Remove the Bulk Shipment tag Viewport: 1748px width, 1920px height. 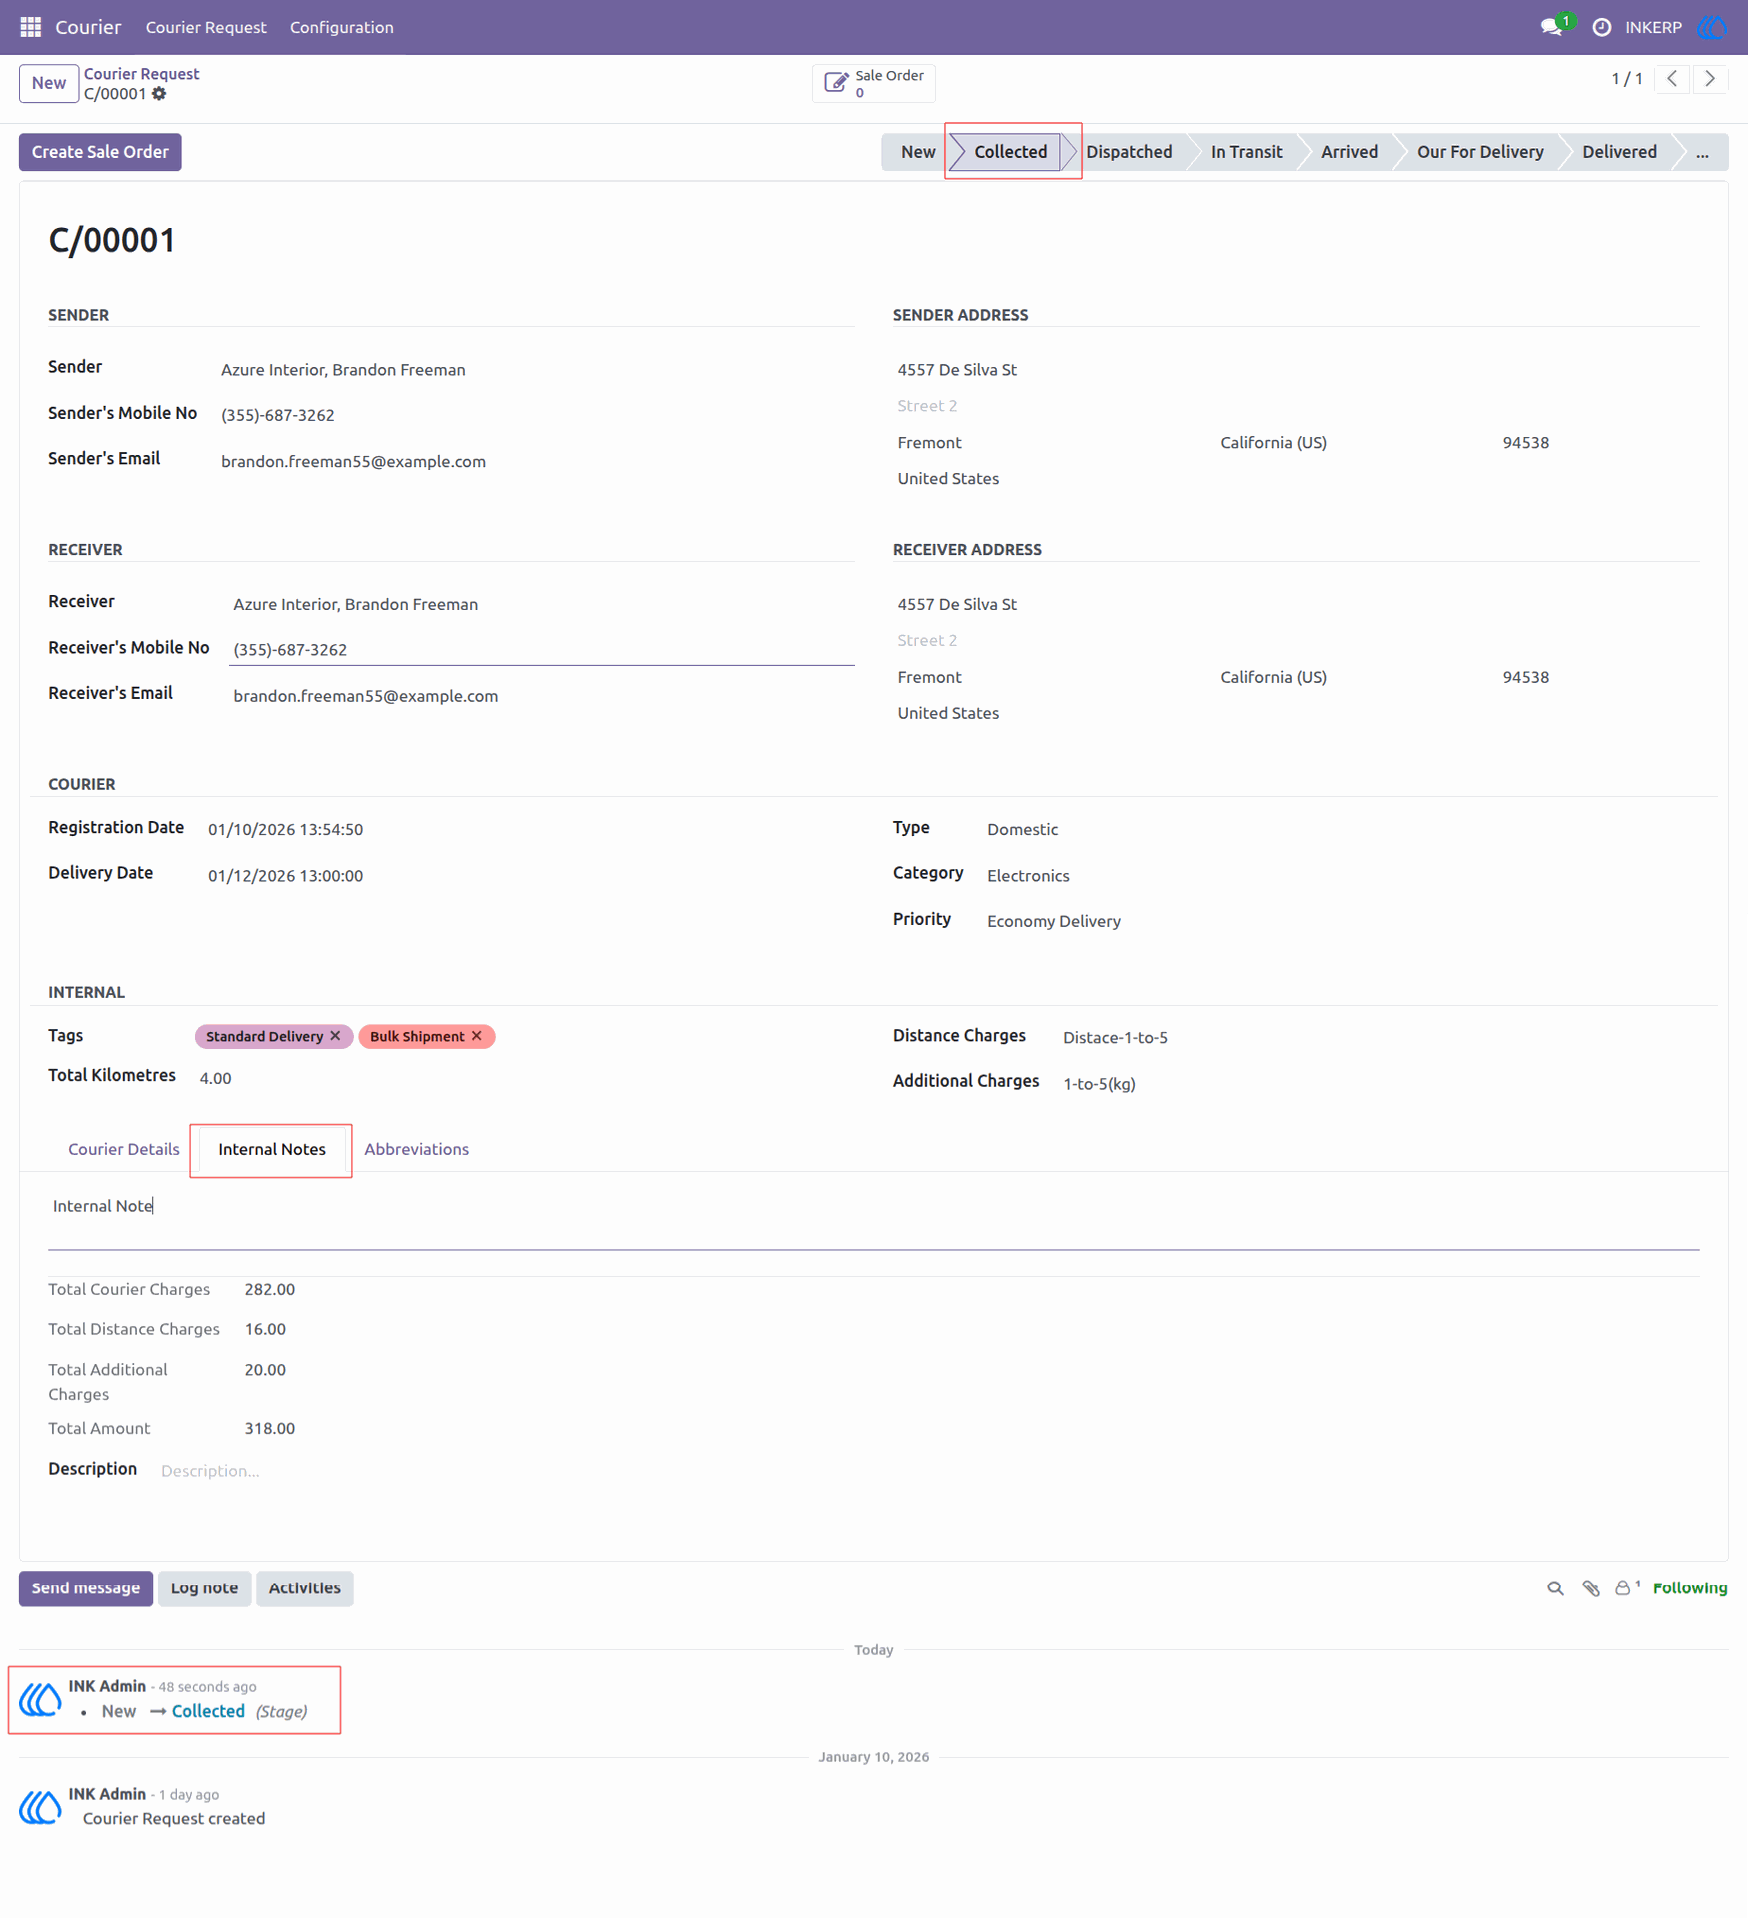[x=477, y=1036]
